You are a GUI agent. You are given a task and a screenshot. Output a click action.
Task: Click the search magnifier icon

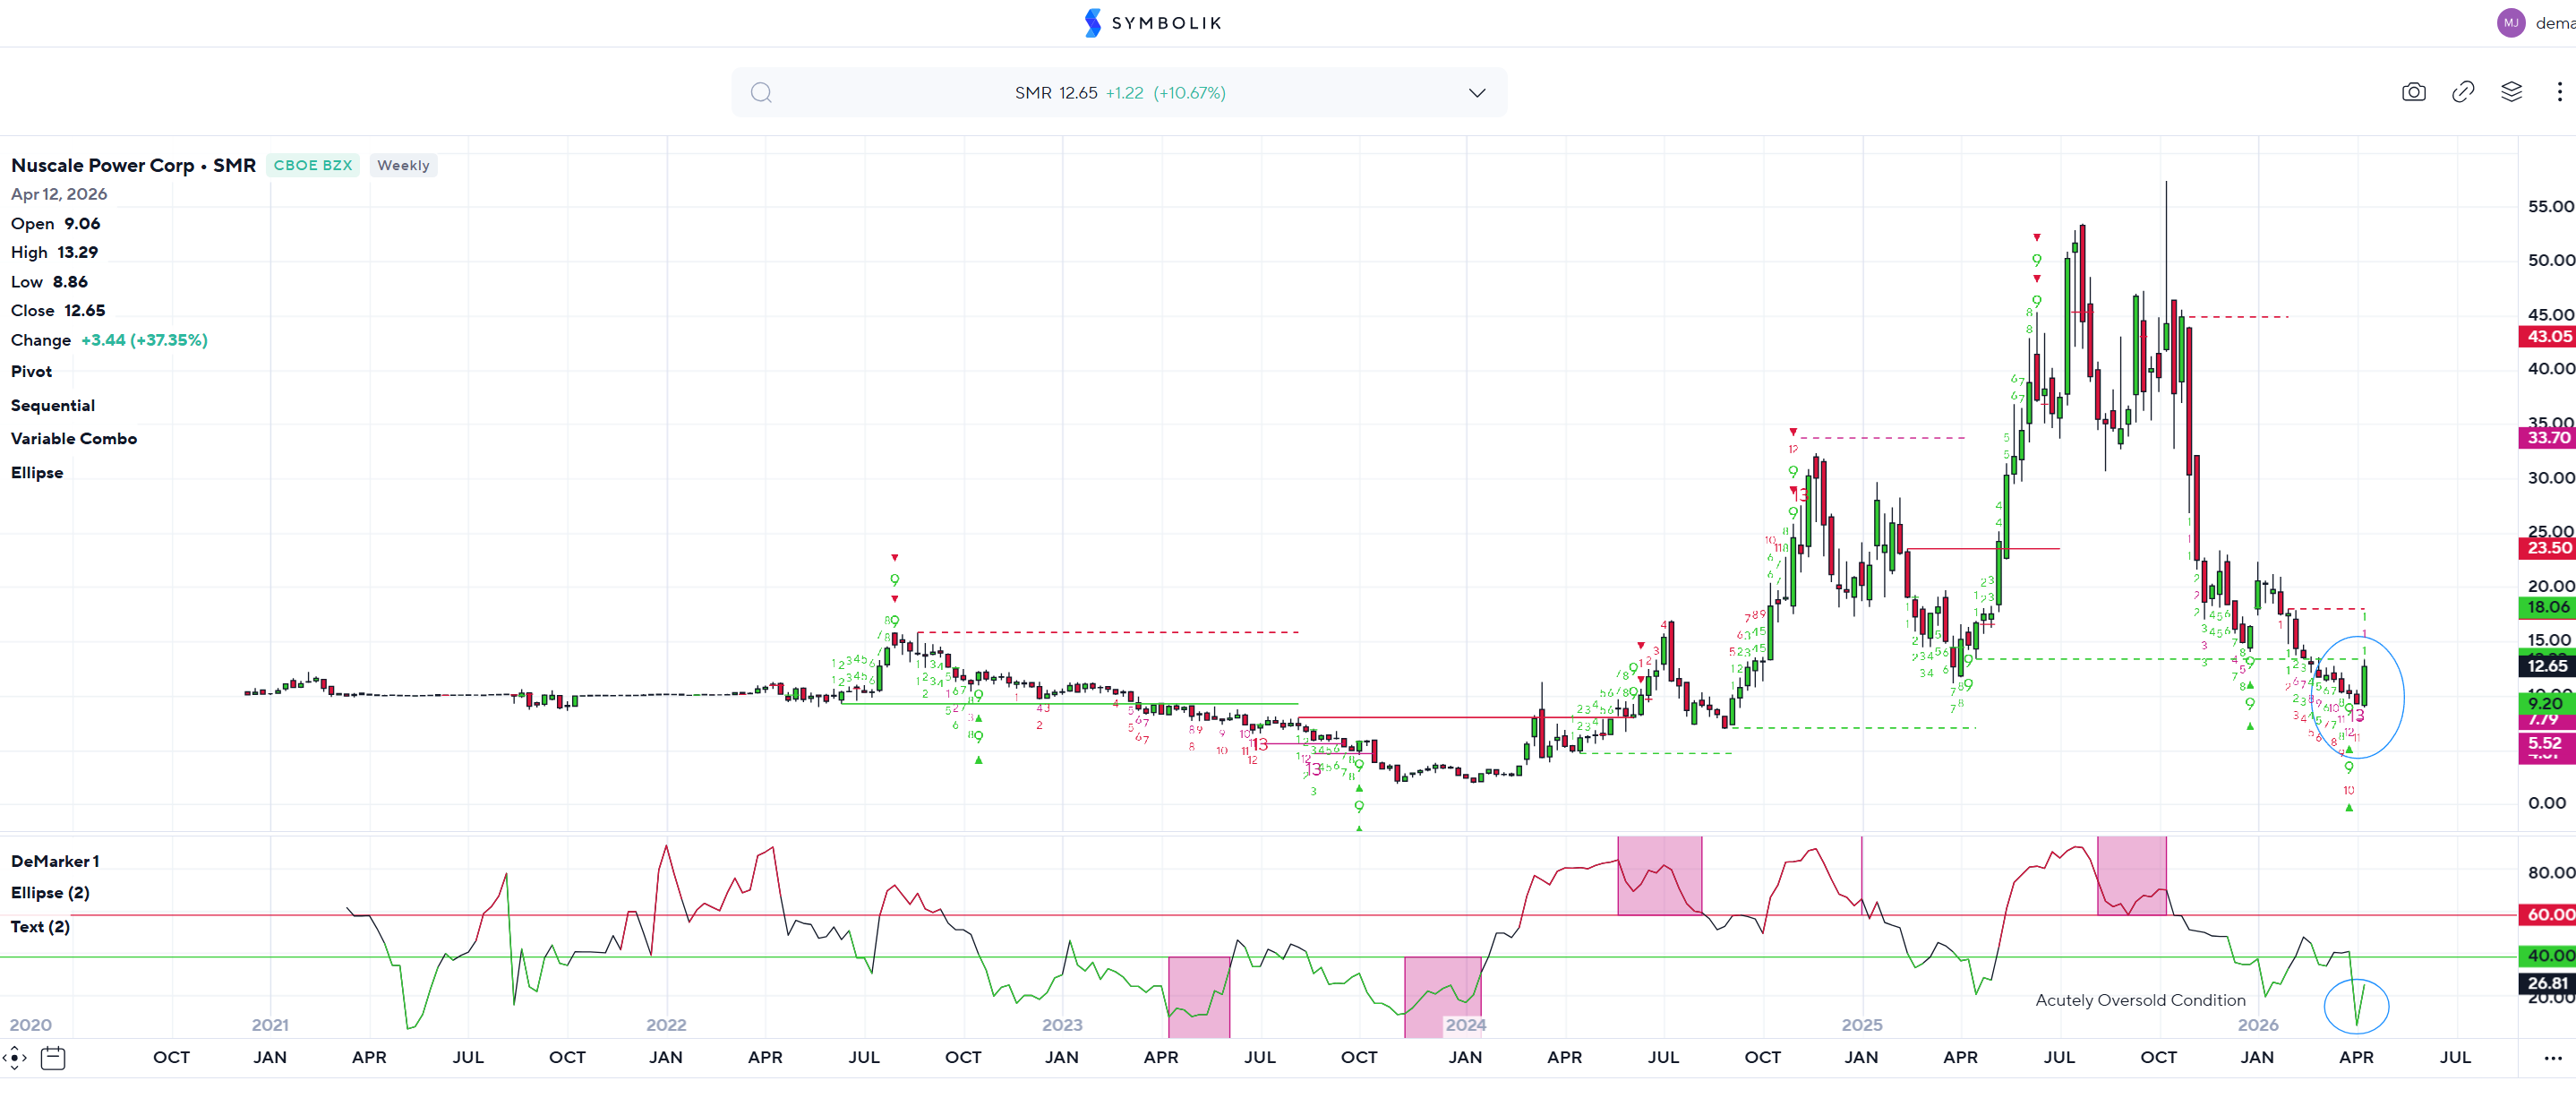[761, 93]
